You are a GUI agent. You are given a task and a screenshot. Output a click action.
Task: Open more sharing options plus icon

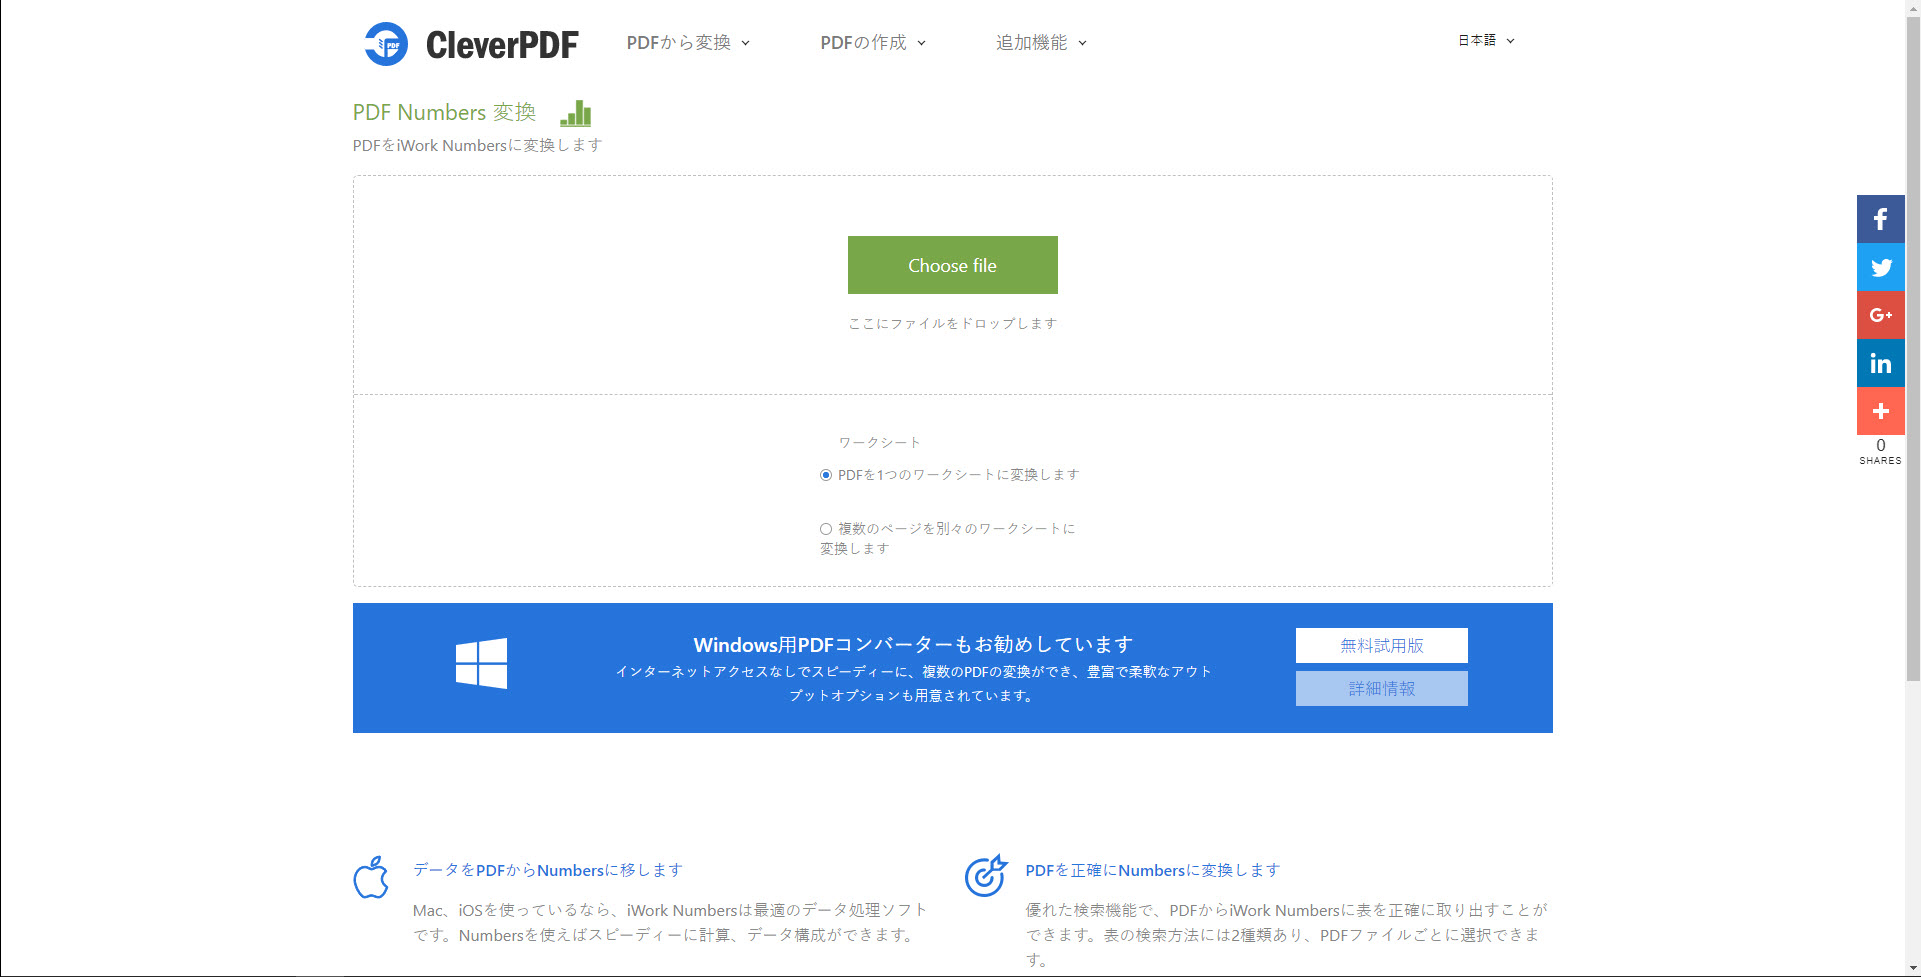point(1880,411)
